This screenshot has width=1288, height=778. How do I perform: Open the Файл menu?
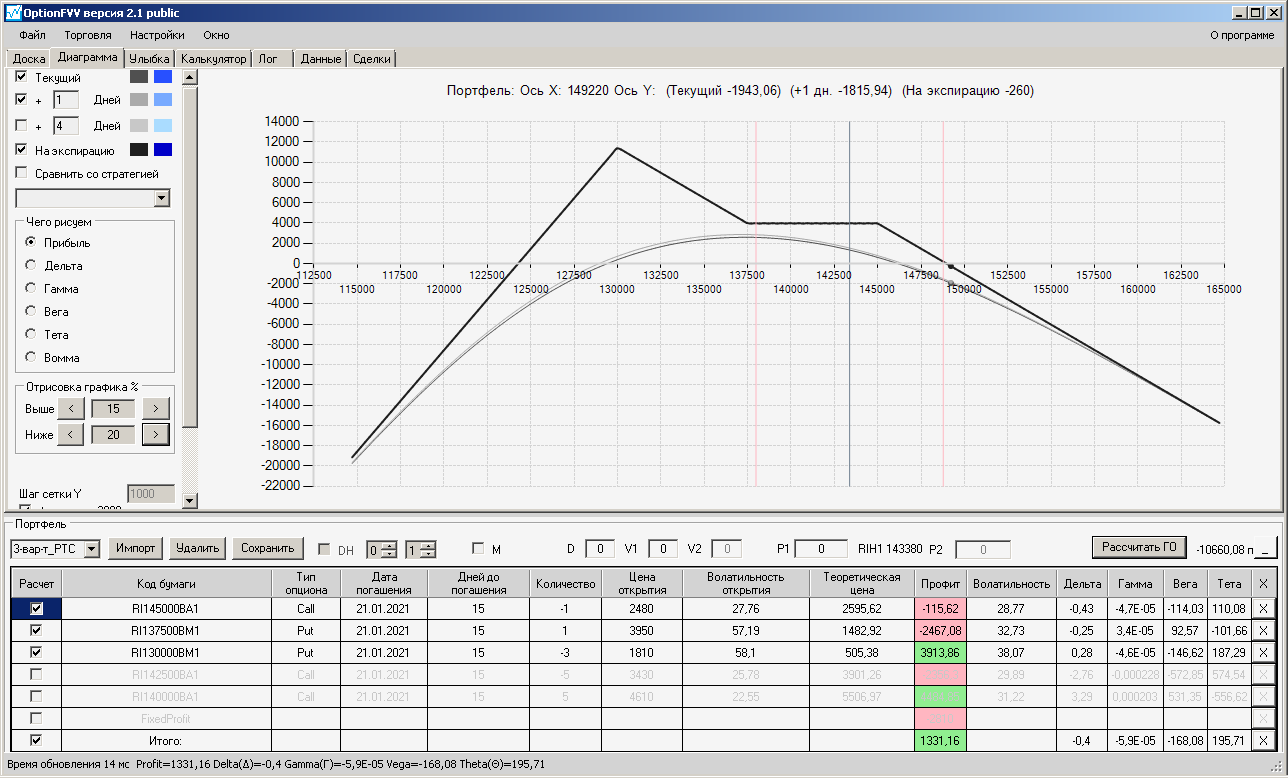click(x=32, y=35)
